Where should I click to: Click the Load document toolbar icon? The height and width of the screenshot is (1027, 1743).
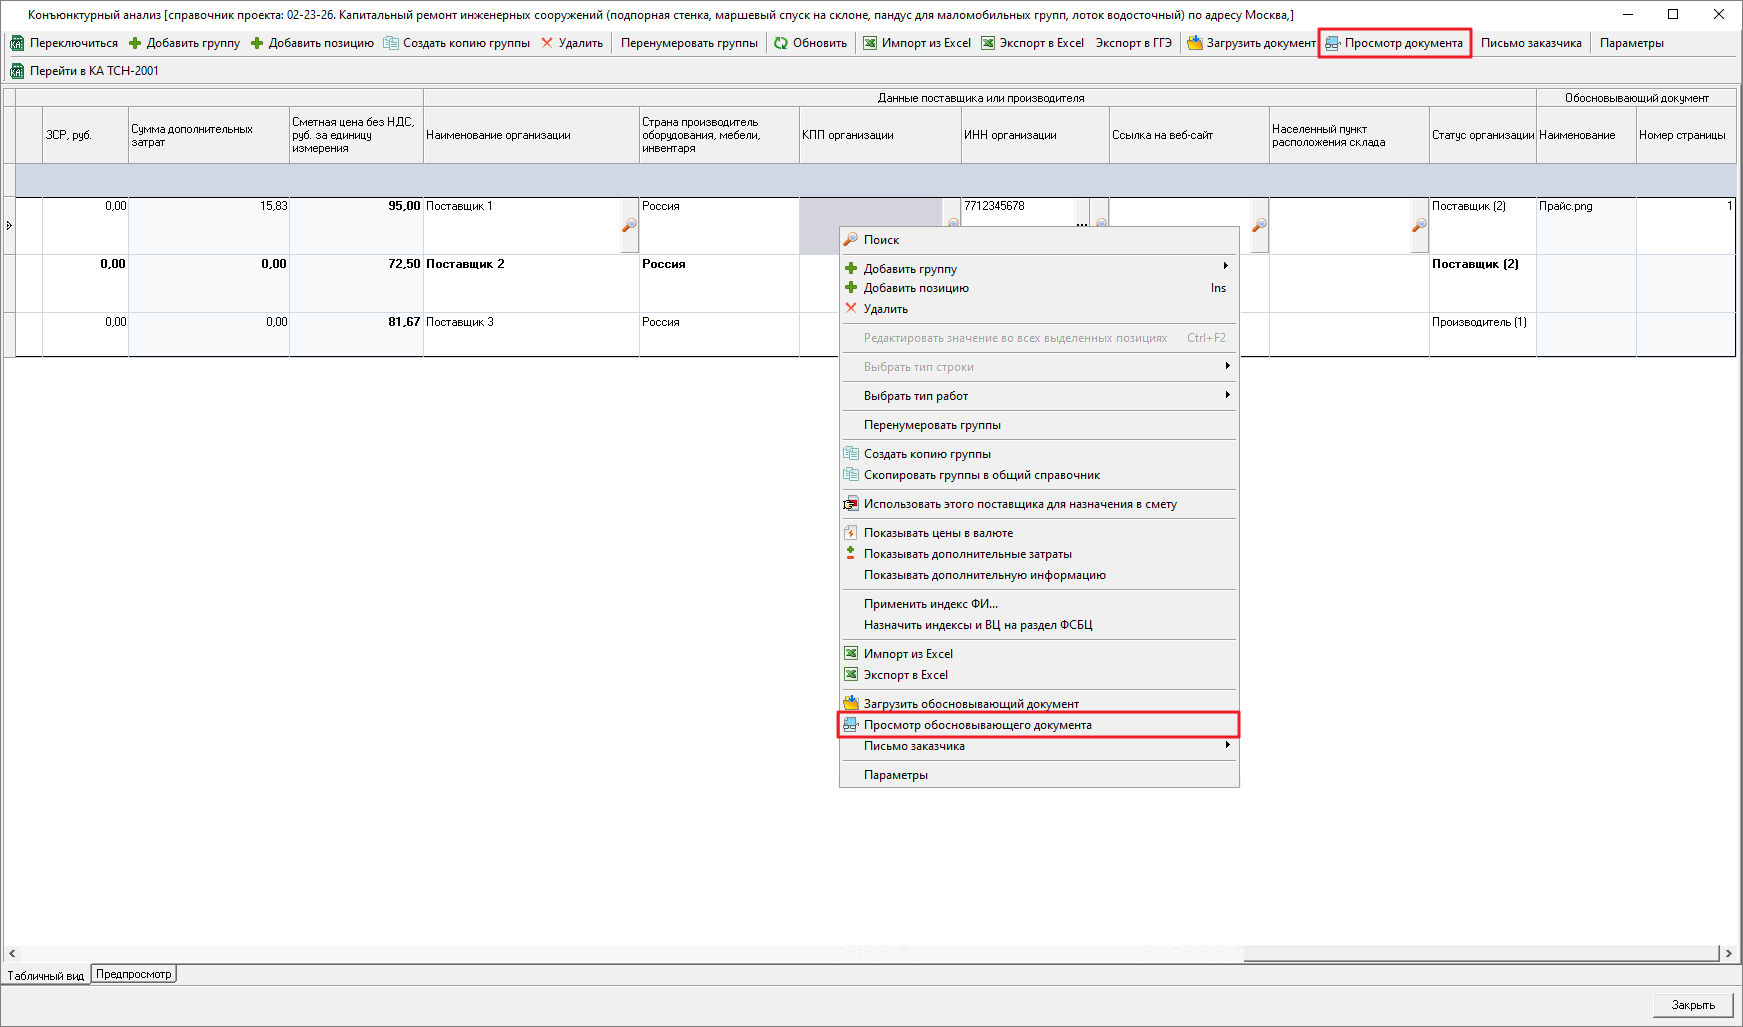click(1194, 43)
